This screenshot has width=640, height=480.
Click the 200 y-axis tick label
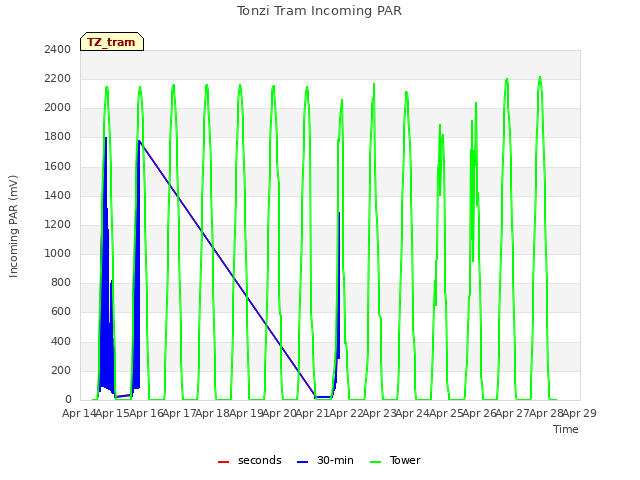click(x=61, y=370)
